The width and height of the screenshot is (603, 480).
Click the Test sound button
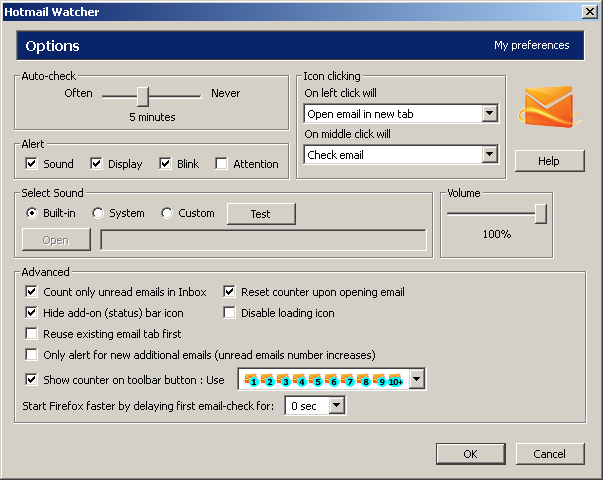(261, 214)
